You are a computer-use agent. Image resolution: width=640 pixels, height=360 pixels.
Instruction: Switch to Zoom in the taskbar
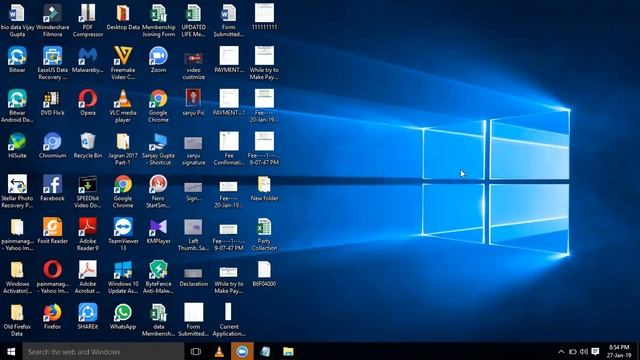pyautogui.click(x=242, y=351)
